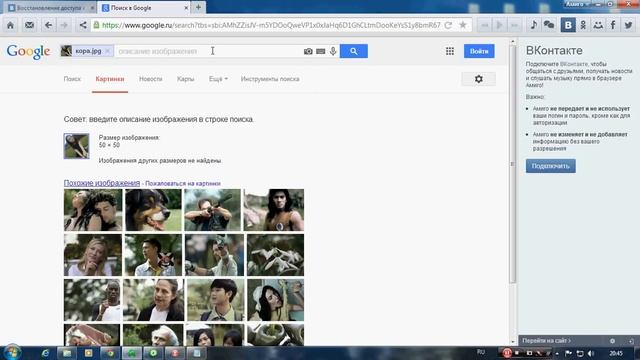640x360 pixels.
Task: Open the Windows Start button
Action: coord(12,353)
